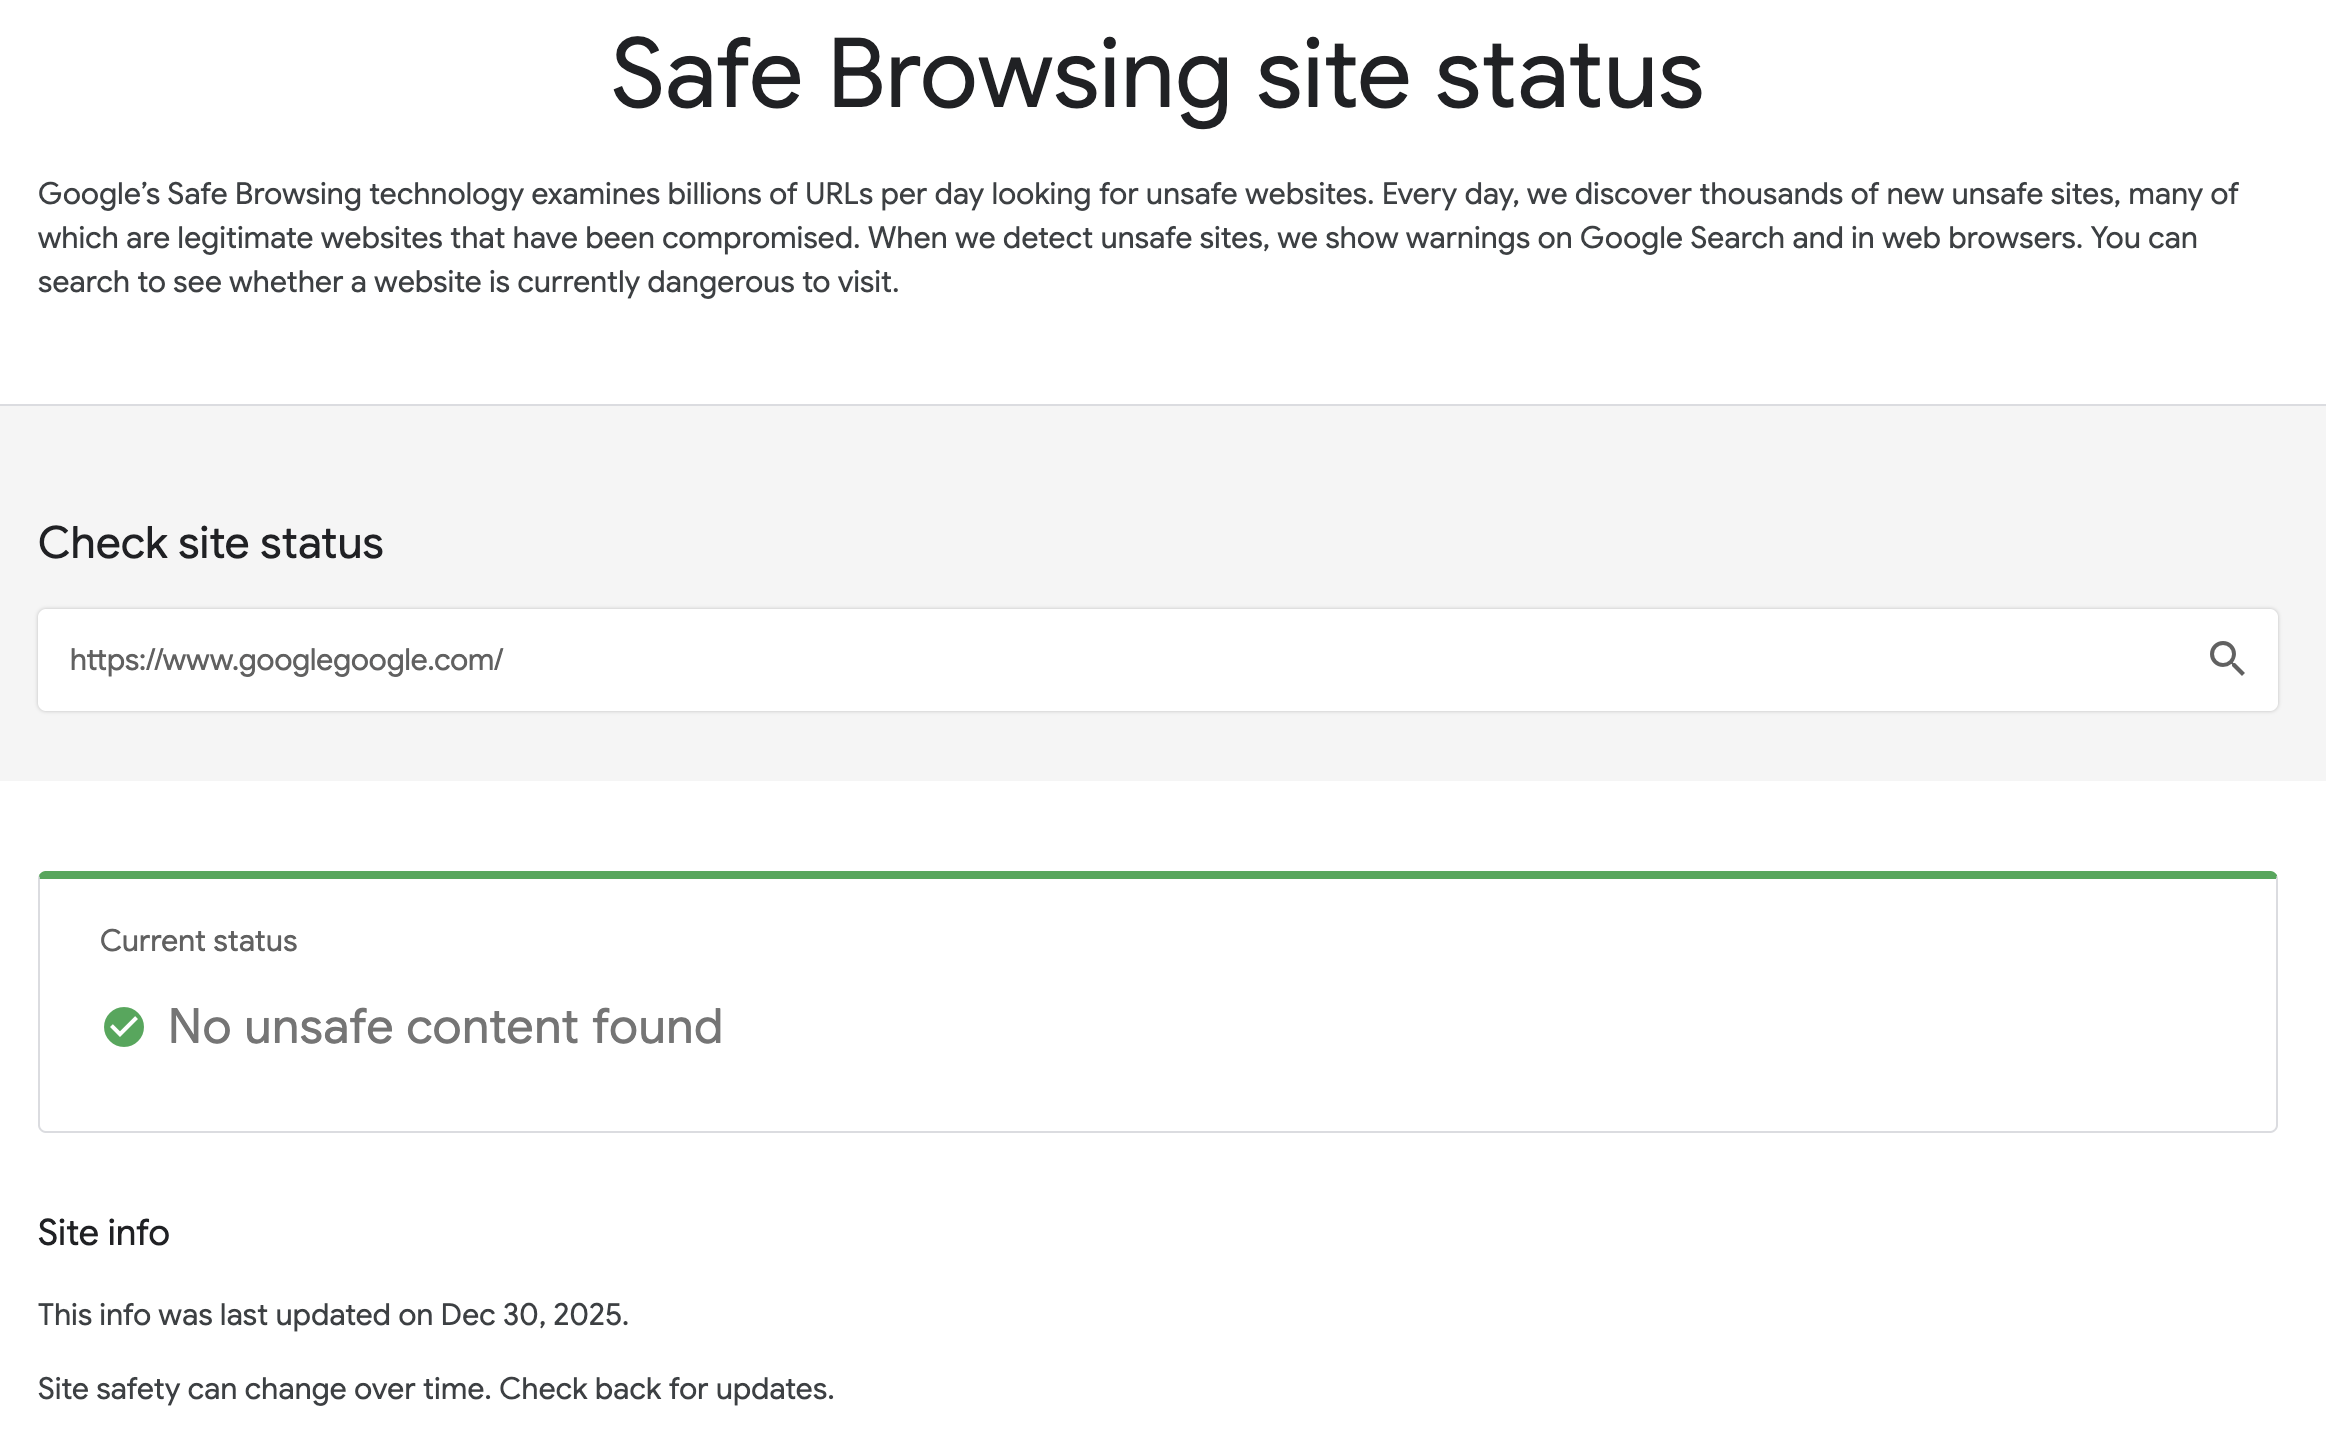This screenshot has width=2326, height=1444.
Task: Click the green bar atop the status card
Action: pos(1158,875)
